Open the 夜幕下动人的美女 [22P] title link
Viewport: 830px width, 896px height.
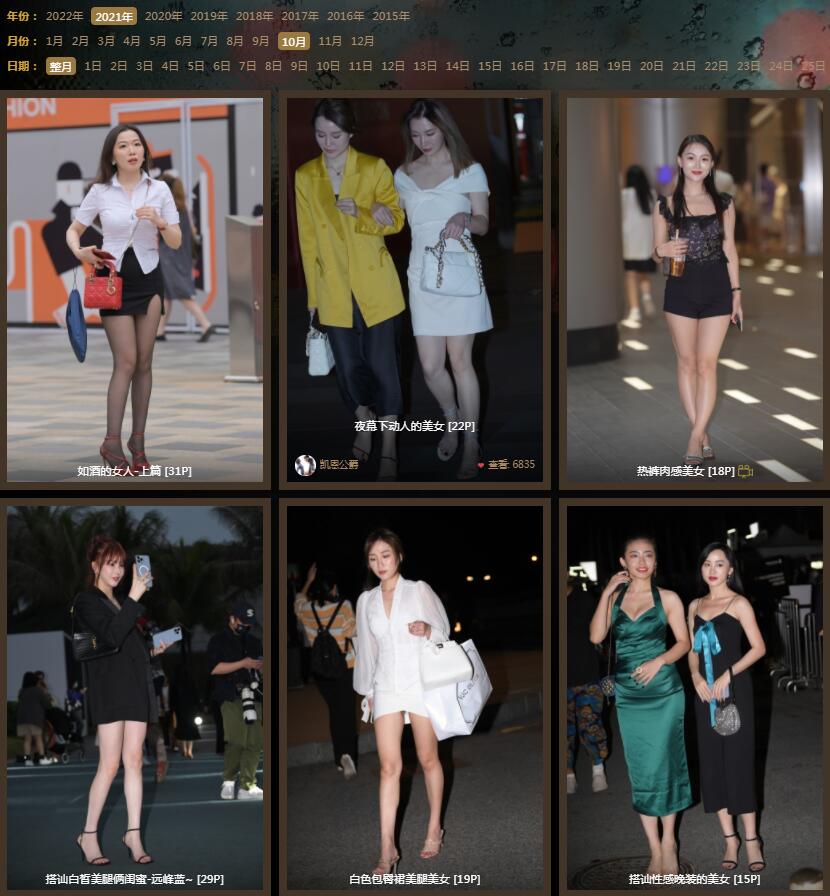click(414, 426)
